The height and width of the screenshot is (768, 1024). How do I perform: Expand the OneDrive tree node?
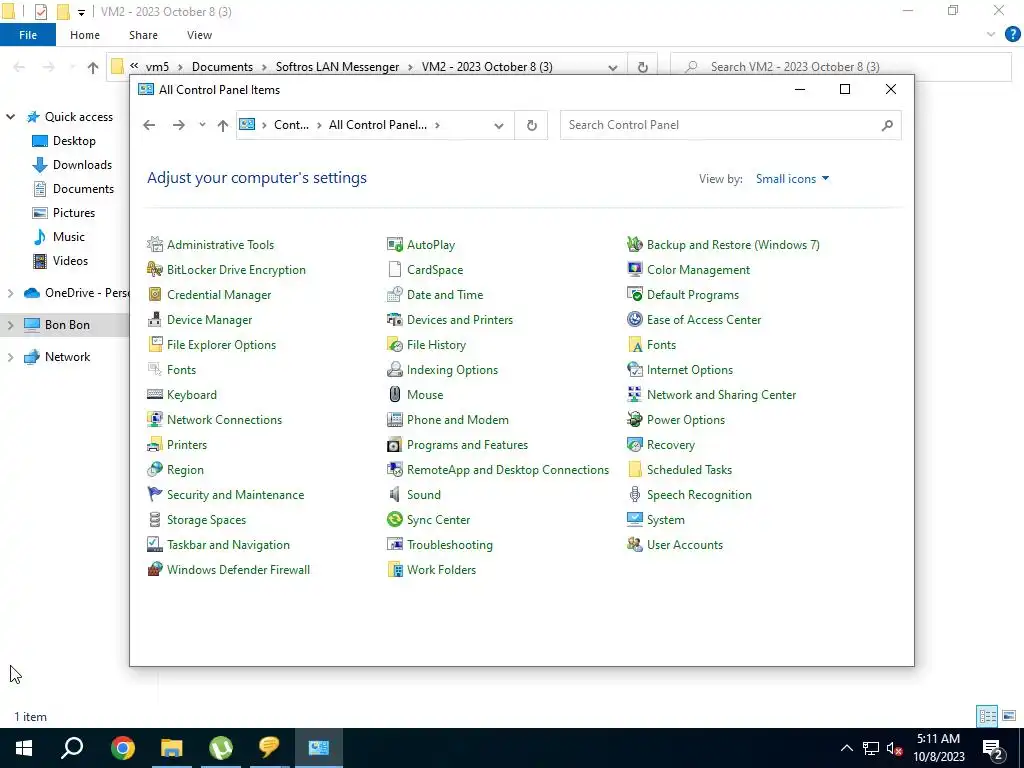(x=10, y=293)
